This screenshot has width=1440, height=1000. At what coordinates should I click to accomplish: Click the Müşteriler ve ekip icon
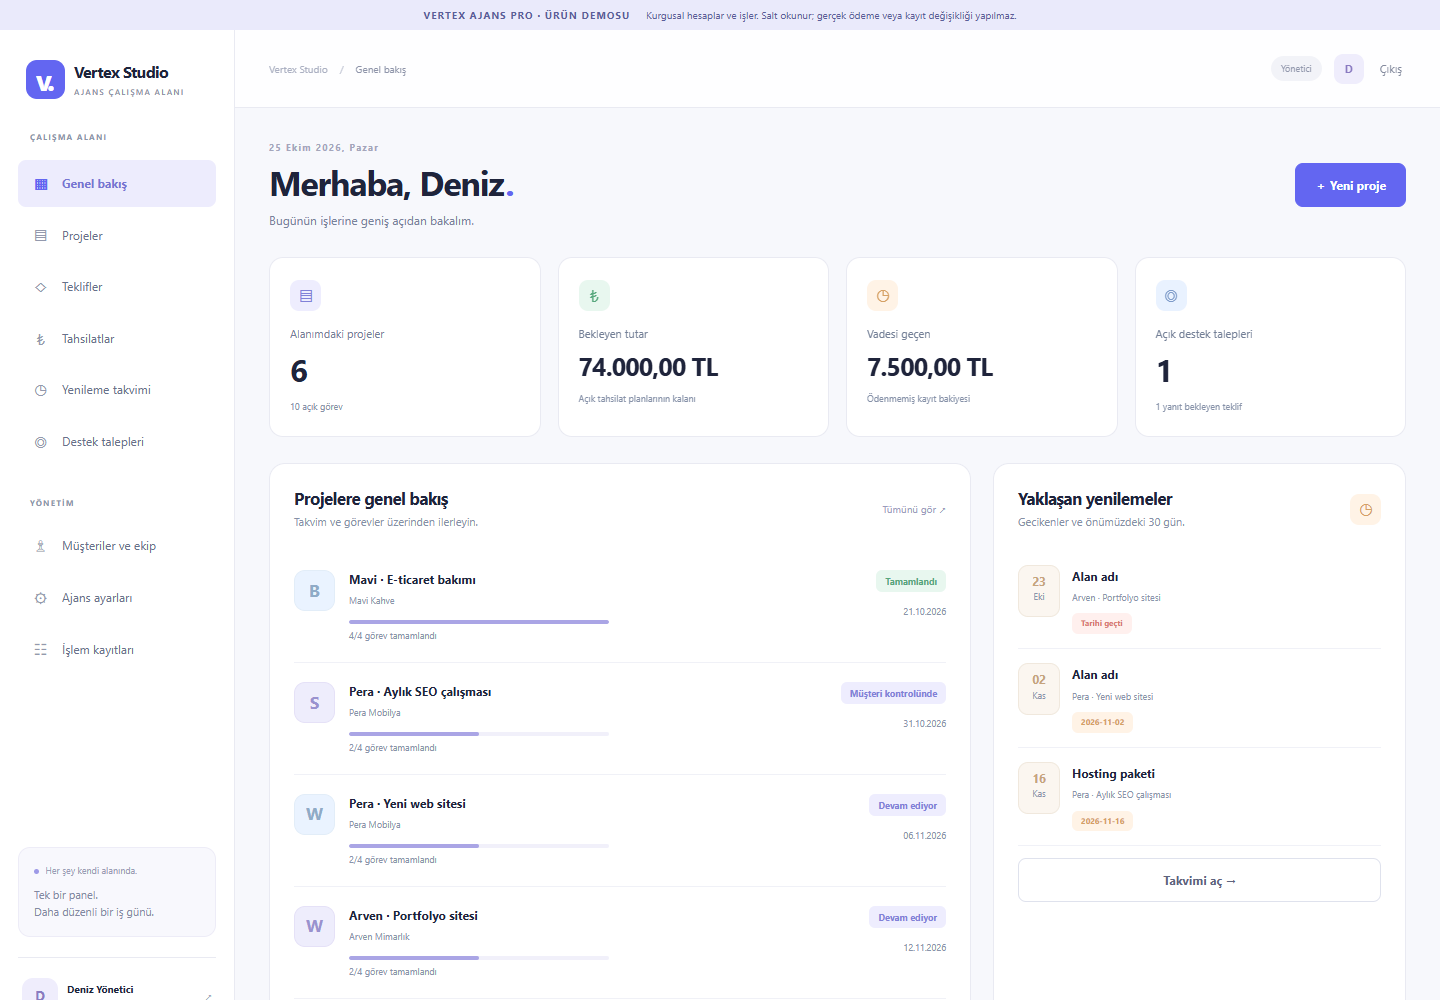(41, 546)
